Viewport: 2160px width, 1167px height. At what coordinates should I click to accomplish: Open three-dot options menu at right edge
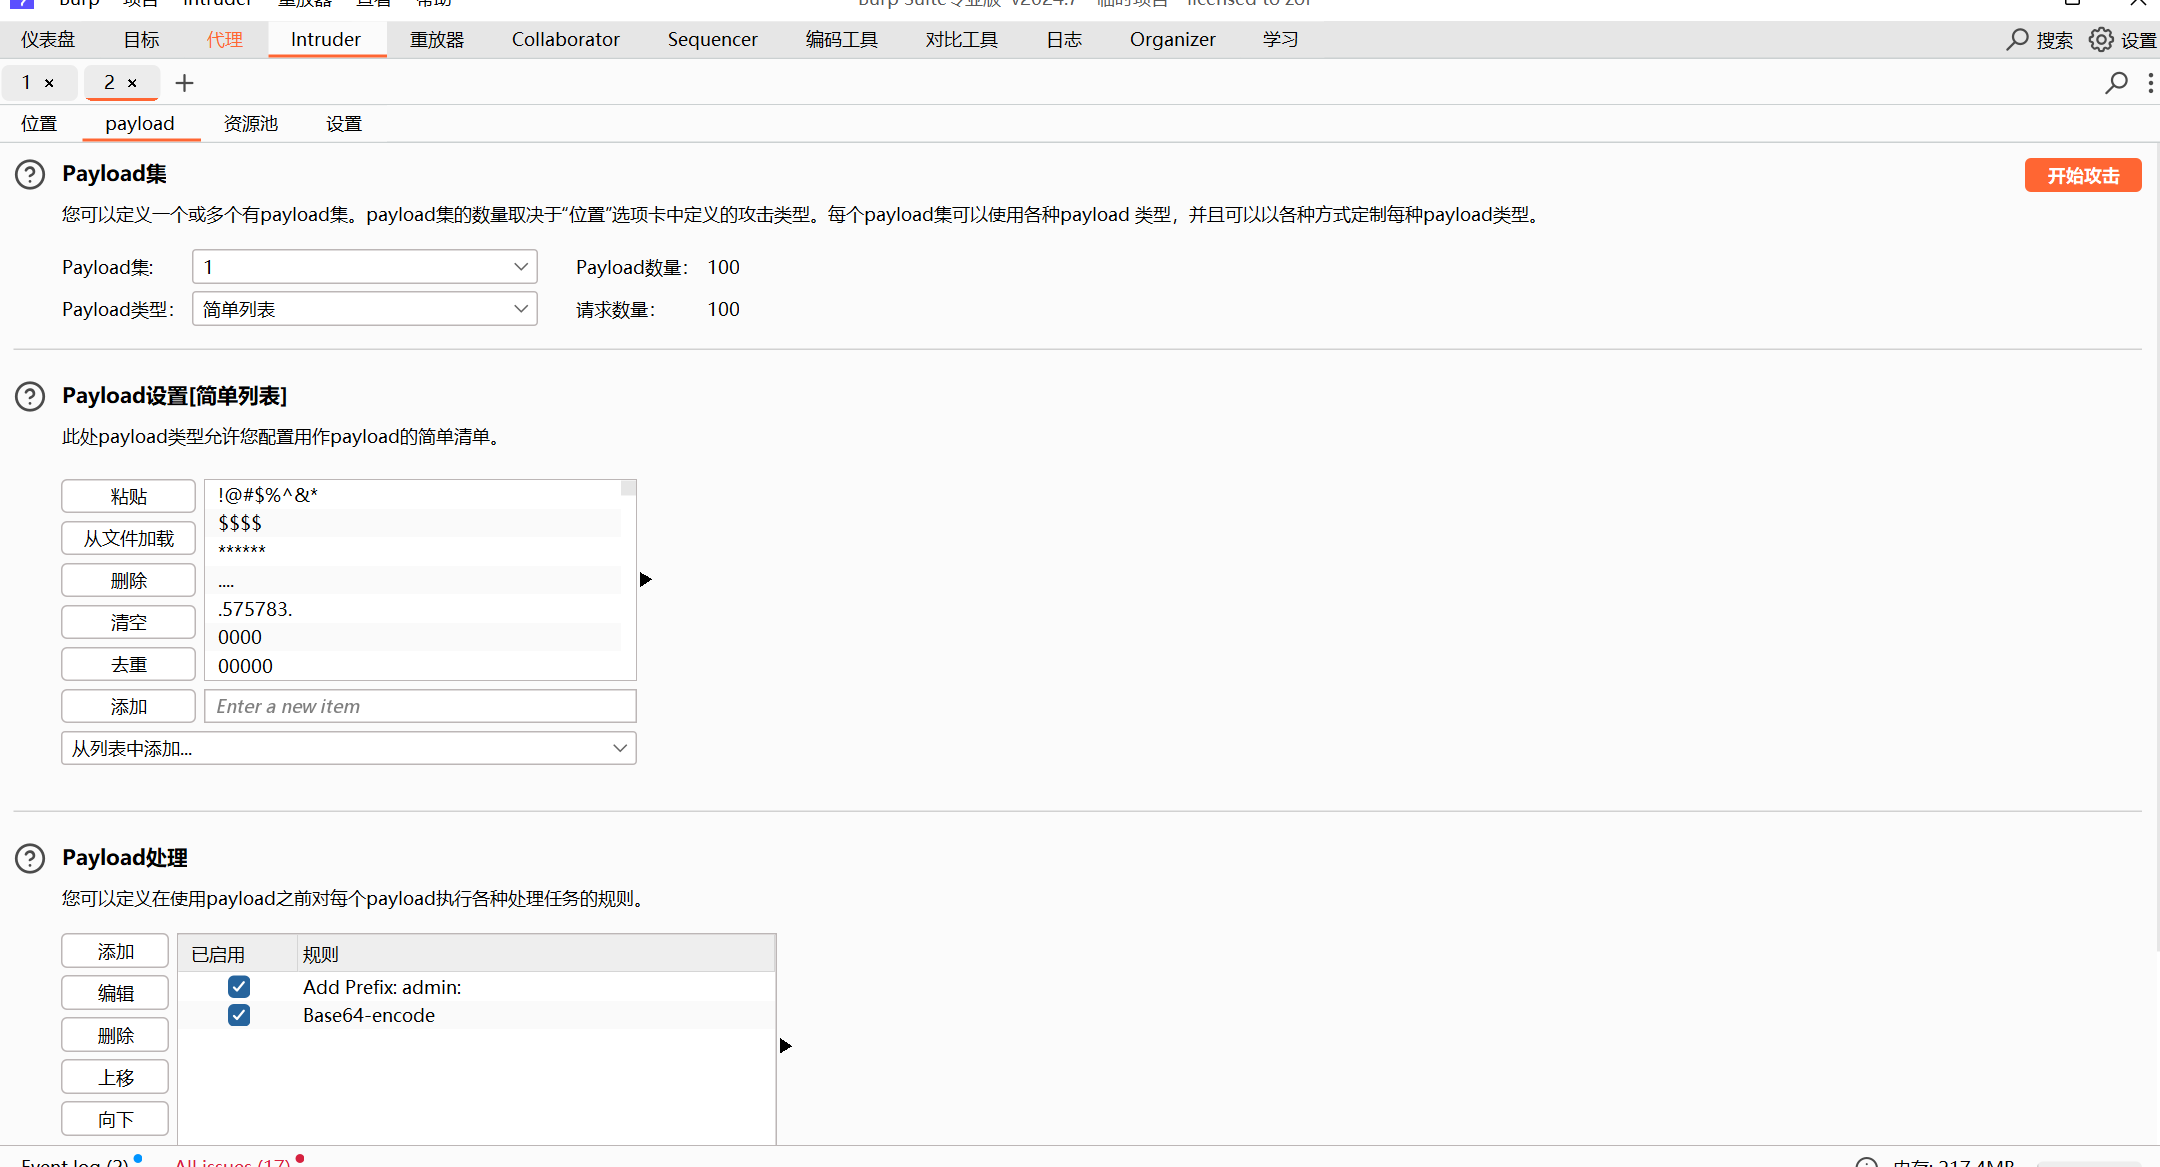click(x=2150, y=83)
